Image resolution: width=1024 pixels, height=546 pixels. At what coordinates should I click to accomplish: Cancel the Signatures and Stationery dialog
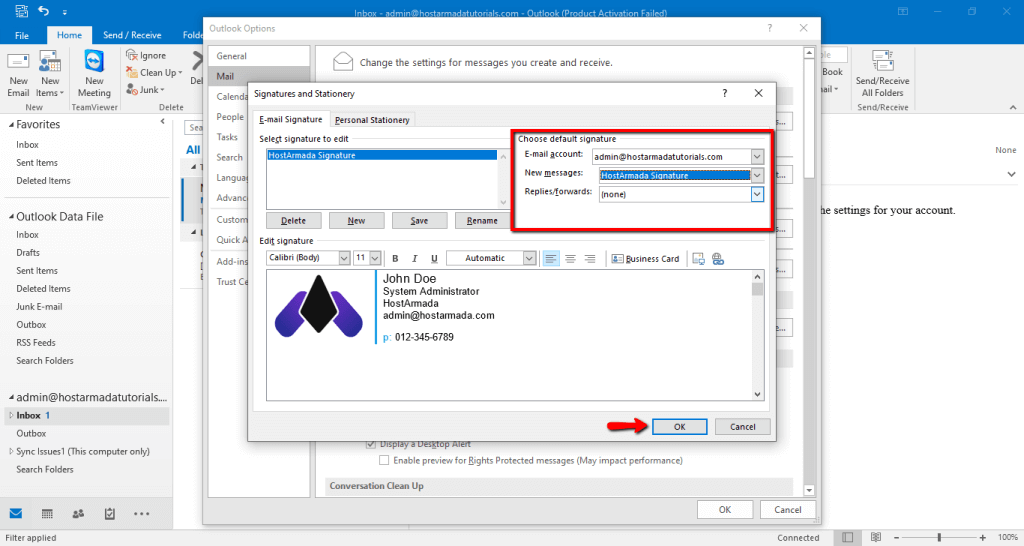(743, 426)
